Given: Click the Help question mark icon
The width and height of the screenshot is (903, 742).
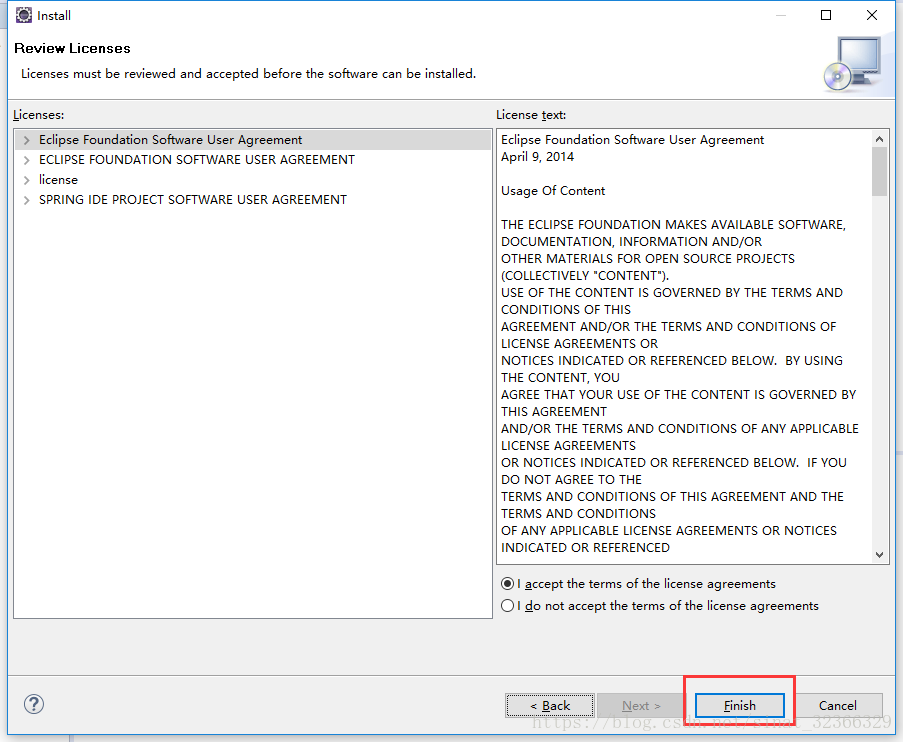Looking at the screenshot, I should point(34,704).
